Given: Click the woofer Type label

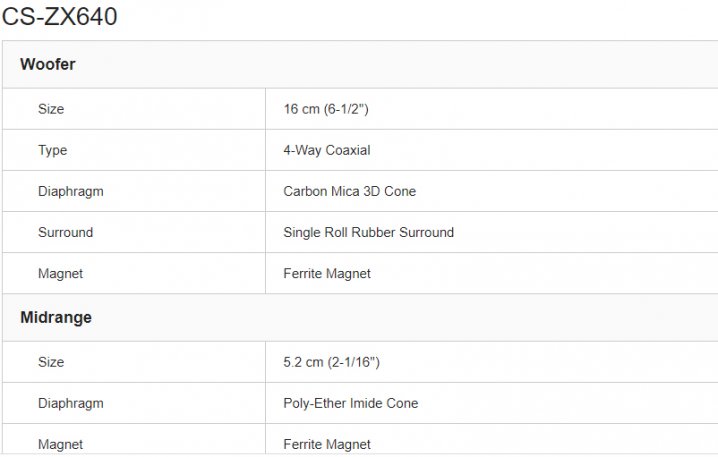Looking at the screenshot, I should coord(52,150).
